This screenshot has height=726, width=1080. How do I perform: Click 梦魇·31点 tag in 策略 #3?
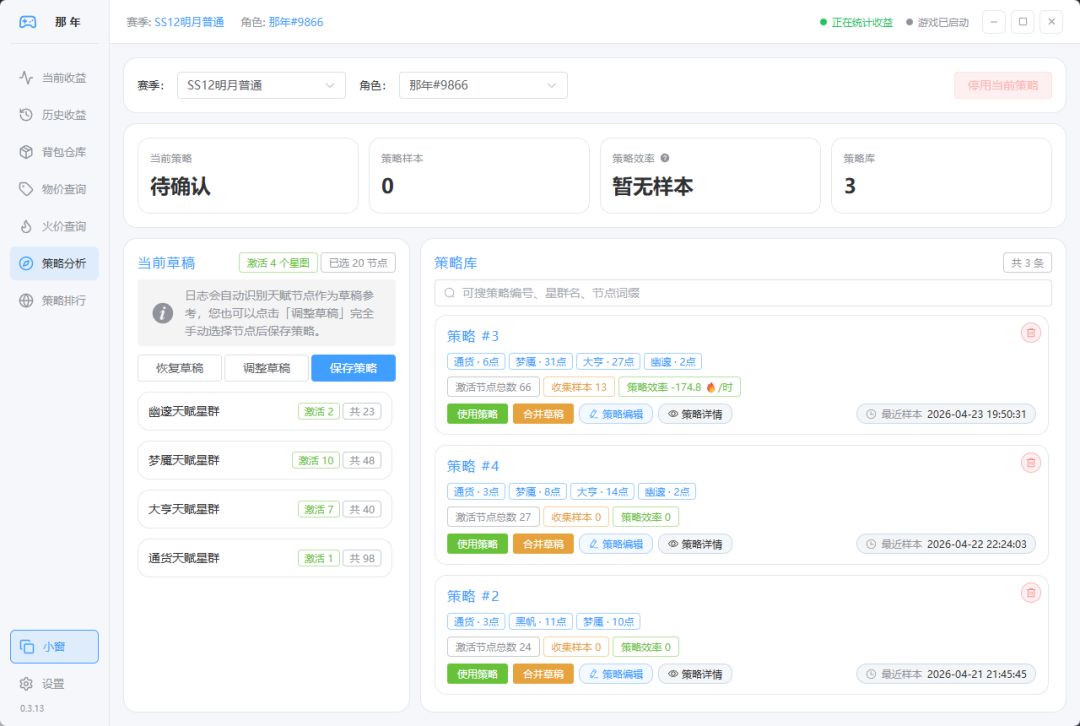[541, 362]
